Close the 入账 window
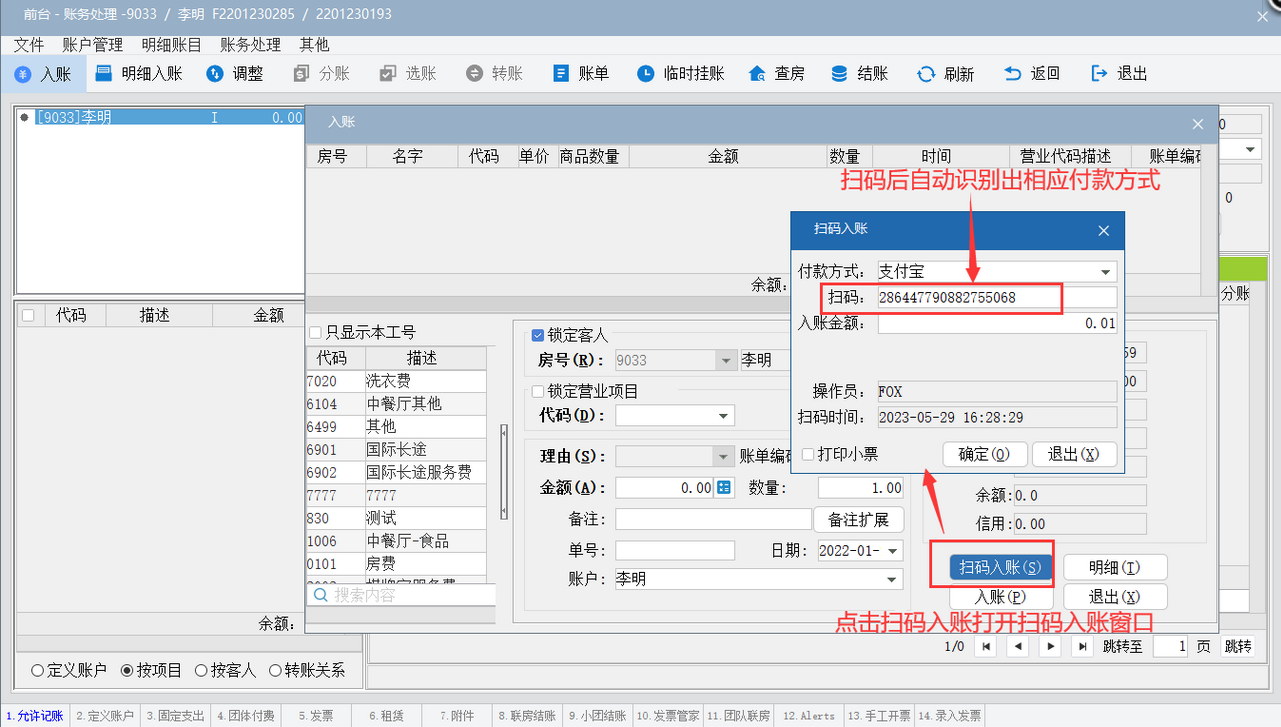 (1198, 124)
